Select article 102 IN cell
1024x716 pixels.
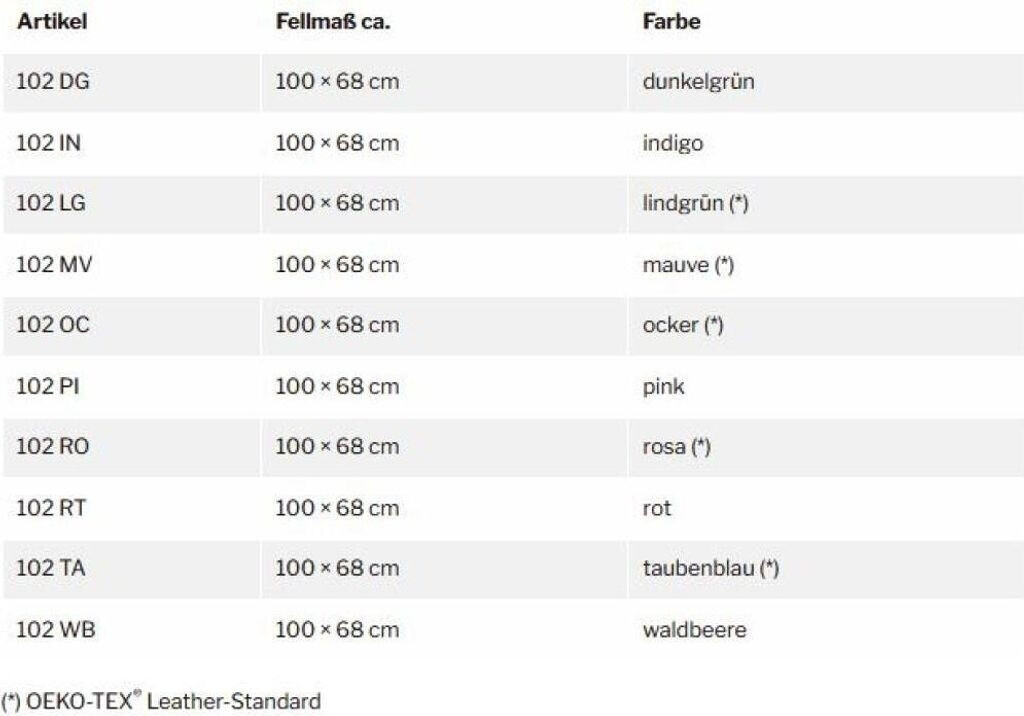click(49, 143)
